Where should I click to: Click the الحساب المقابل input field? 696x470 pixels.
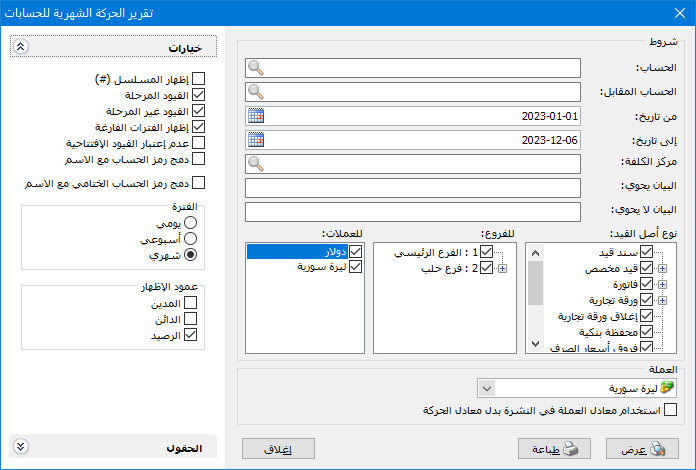pyautogui.click(x=413, y=92)
